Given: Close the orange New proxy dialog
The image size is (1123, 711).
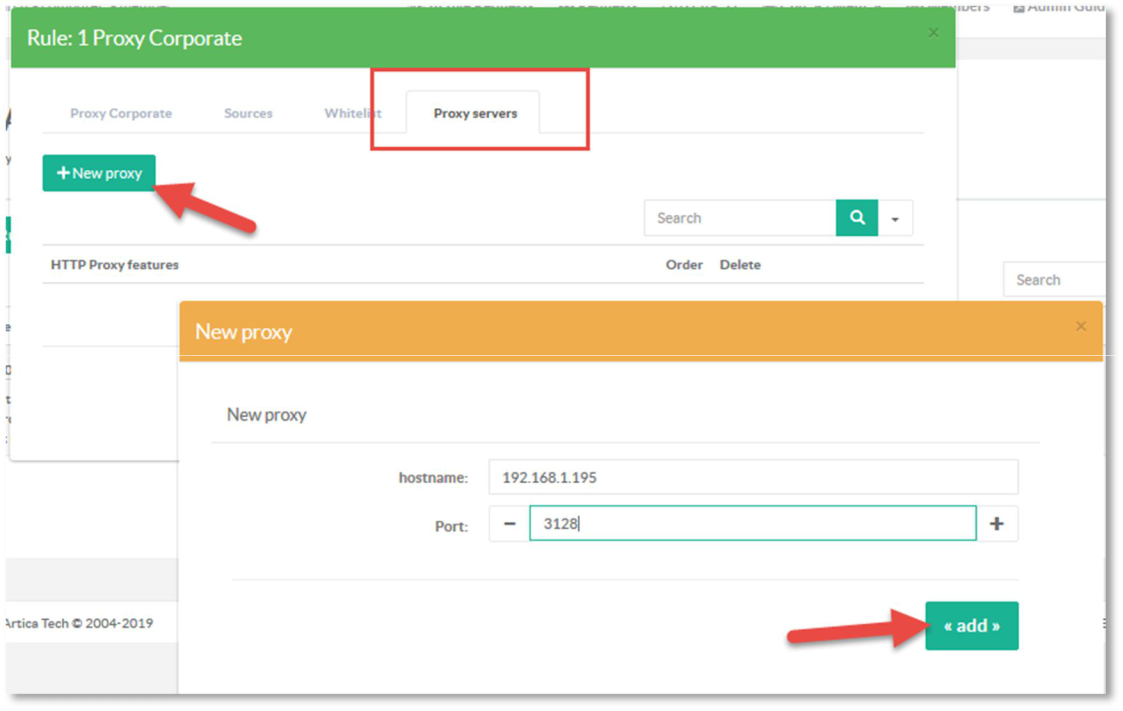Looking at the screenshot, I should tap(1080, 327).
